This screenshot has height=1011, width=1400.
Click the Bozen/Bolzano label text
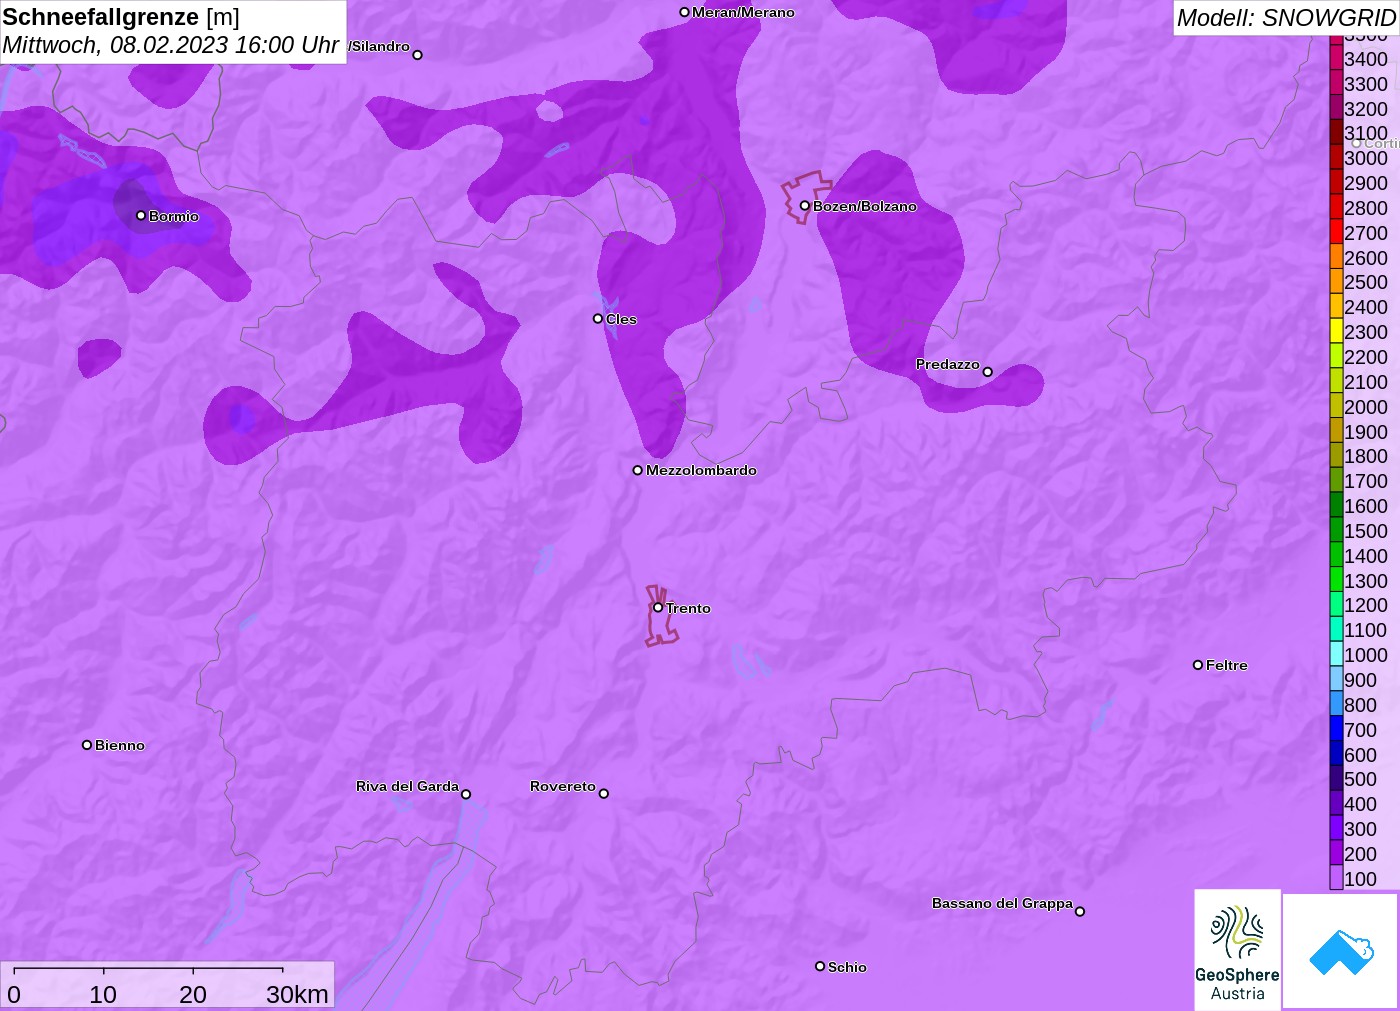click(865, 206)
